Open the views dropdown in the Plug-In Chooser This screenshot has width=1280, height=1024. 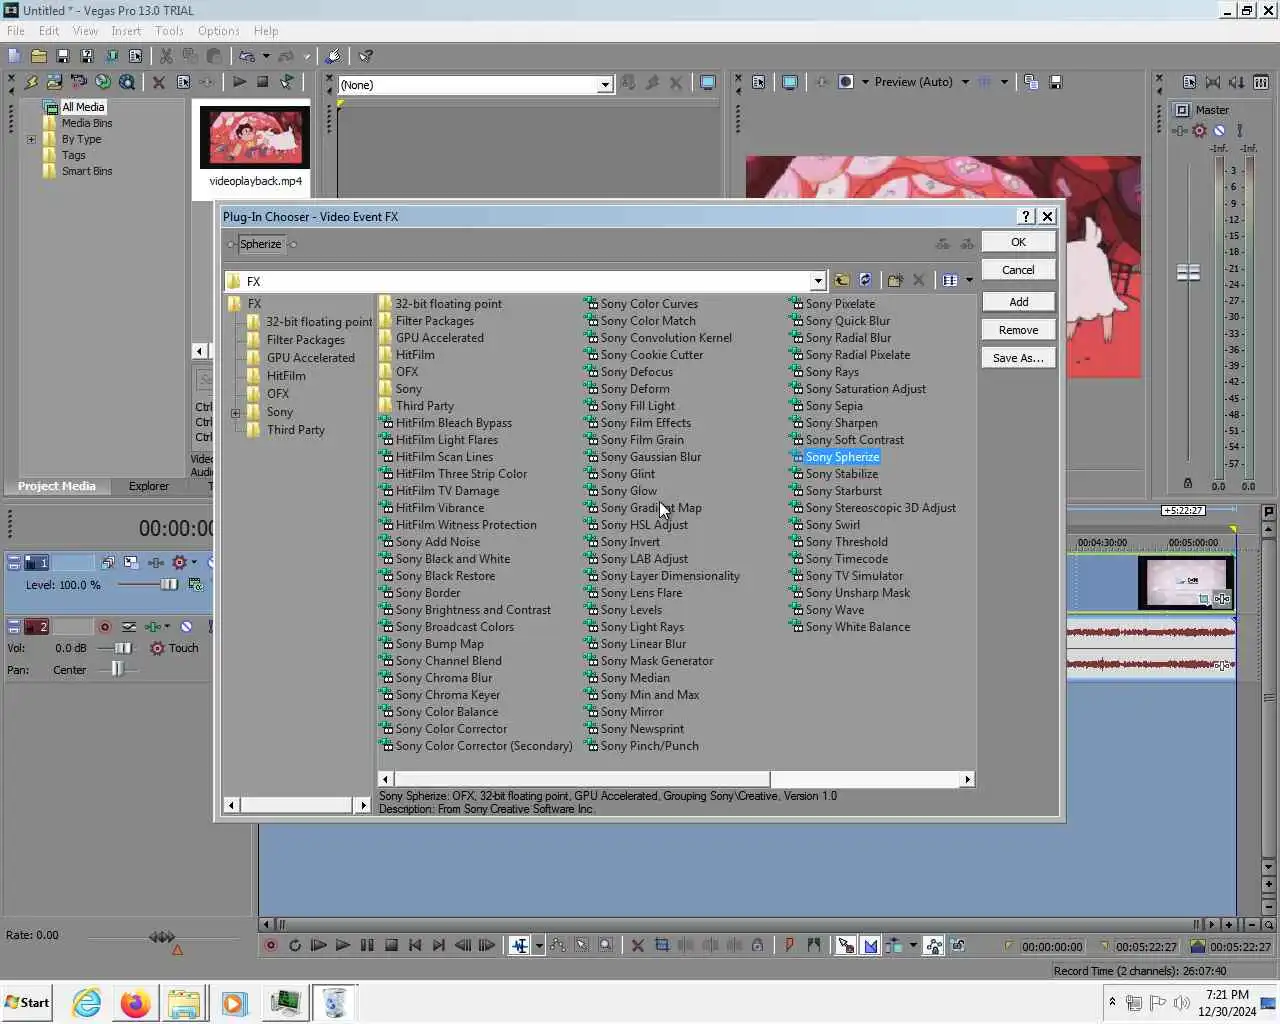click(x=968, y=281)
